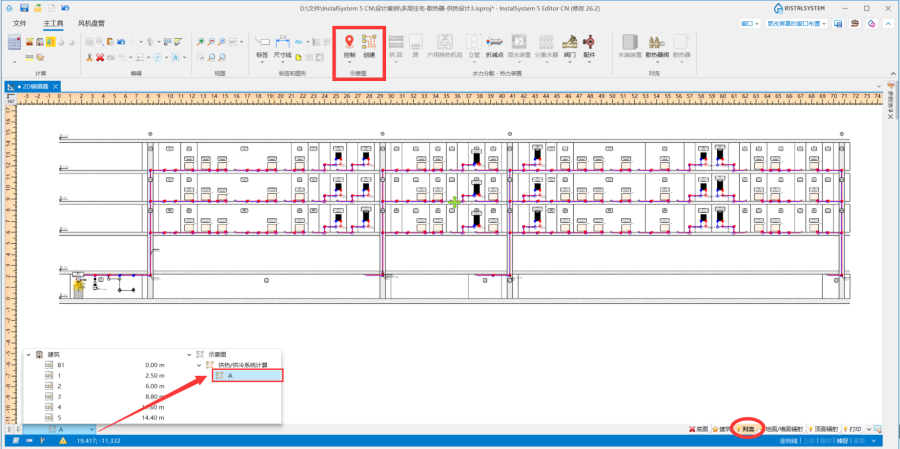Collapse the 建筑 building tree node
Viewport: 900px width, 449px height.
pos(28,354)
